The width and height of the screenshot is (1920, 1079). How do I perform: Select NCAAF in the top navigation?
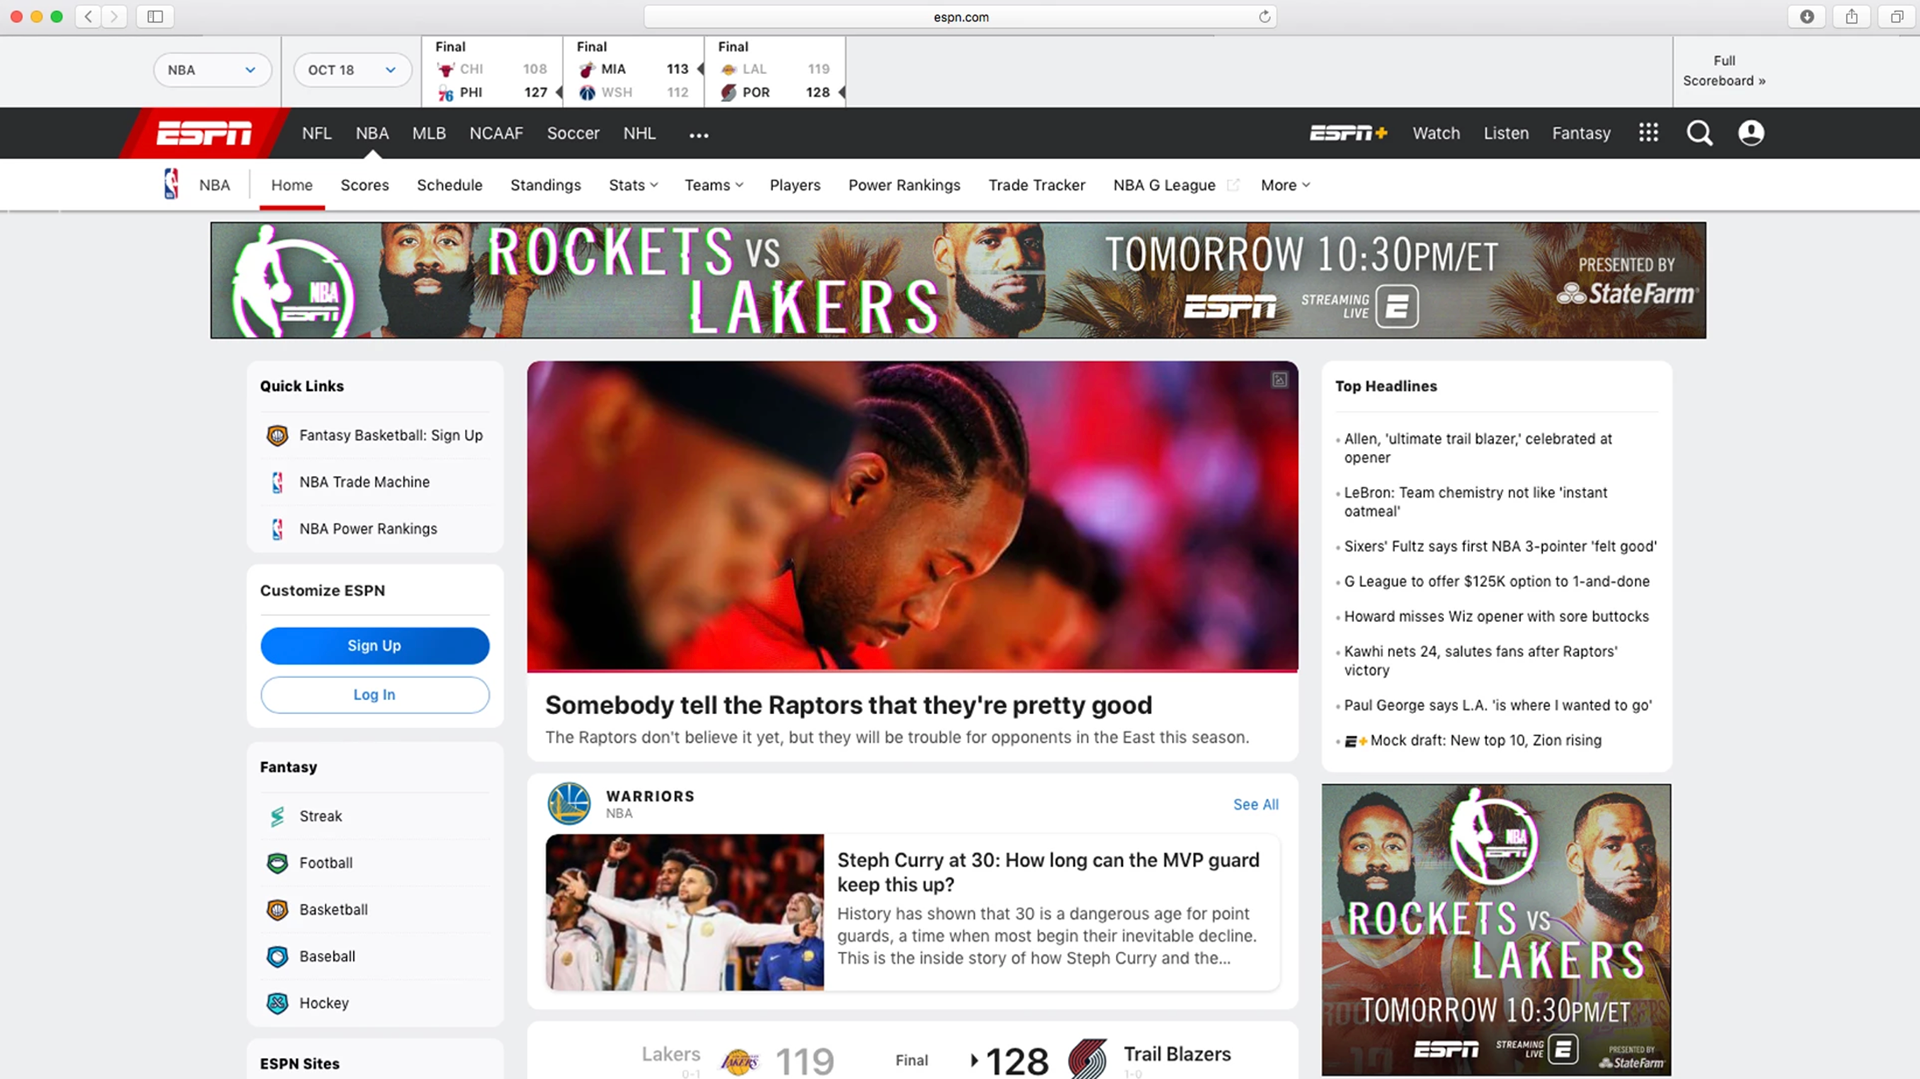tap(496, 133)
